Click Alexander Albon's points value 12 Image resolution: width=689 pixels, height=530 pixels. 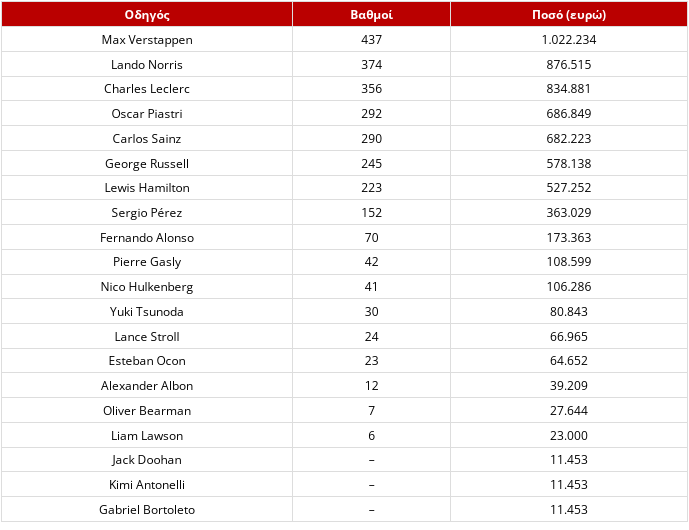click(371, 386)
